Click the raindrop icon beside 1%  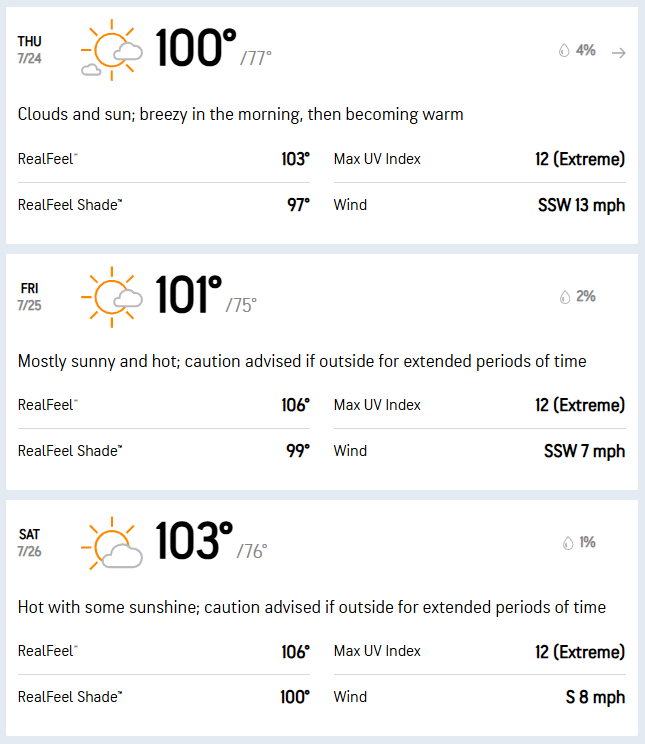(x=568, y=543)
